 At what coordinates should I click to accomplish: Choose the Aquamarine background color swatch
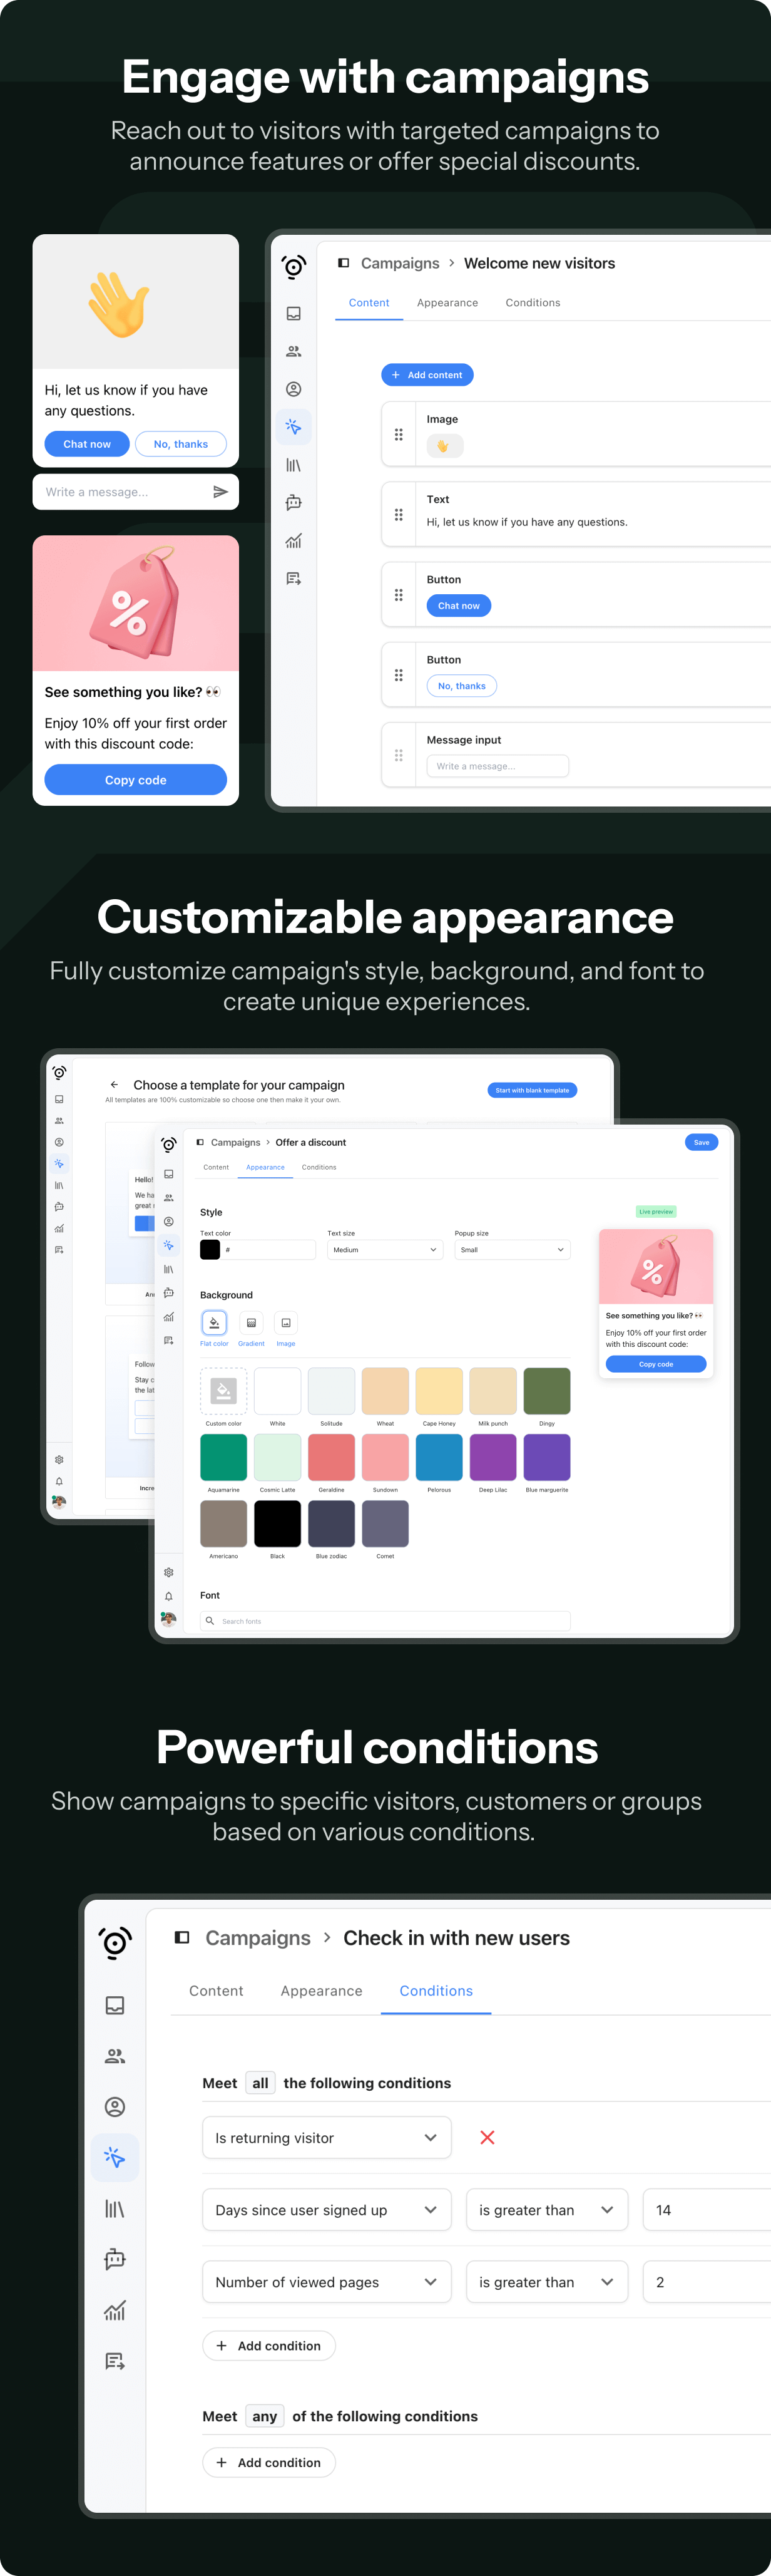click(223, 1457)
